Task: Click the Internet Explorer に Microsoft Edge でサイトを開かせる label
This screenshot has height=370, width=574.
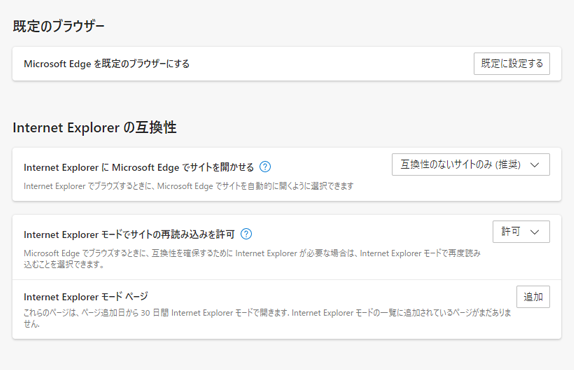Action: (139, 167)
